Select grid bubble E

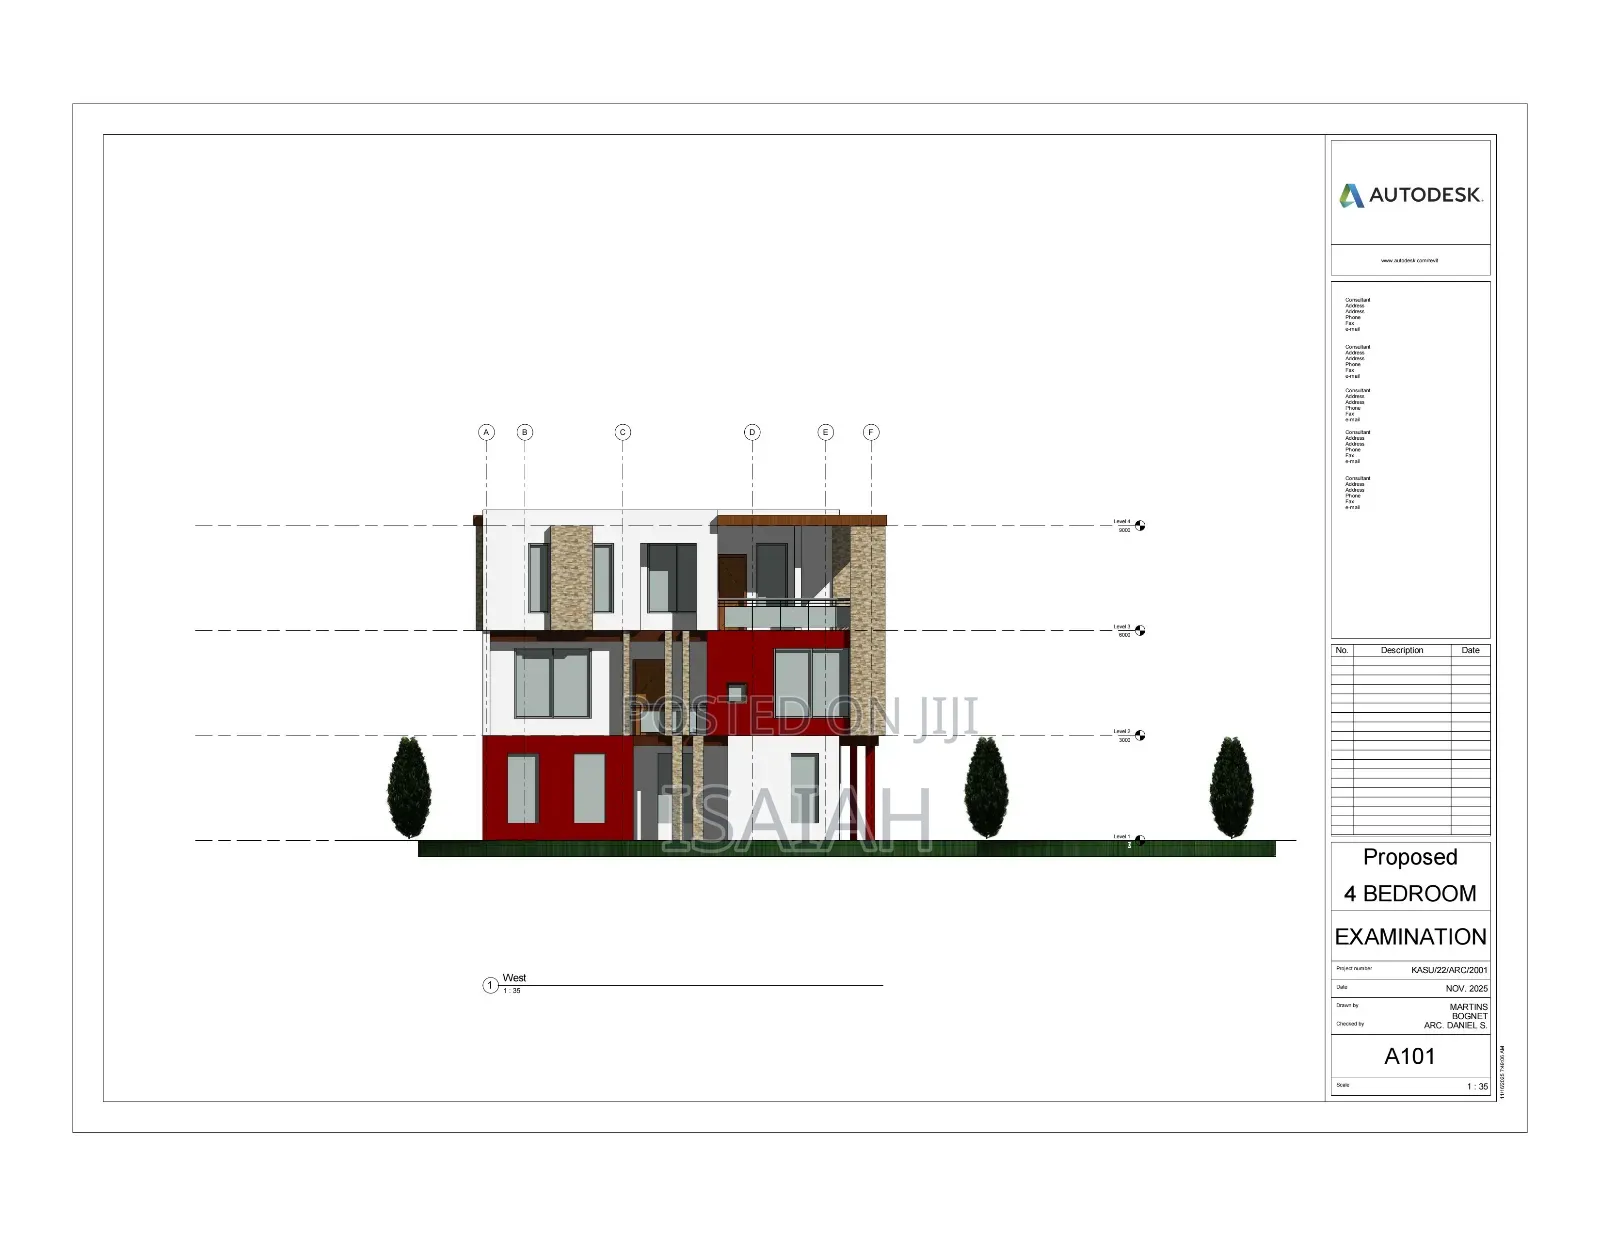pos(825,432)
